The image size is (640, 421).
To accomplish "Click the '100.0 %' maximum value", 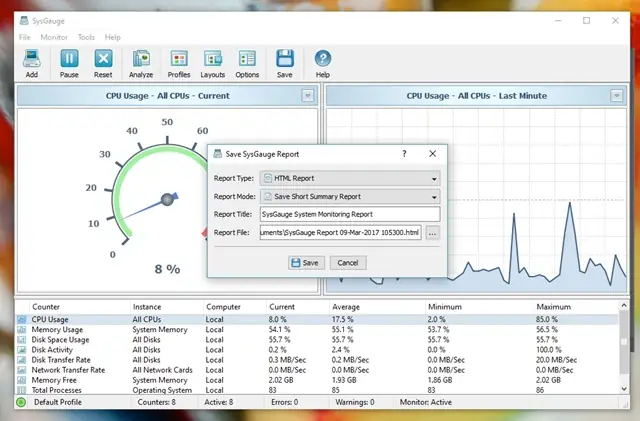I will [x=549, y=350].
